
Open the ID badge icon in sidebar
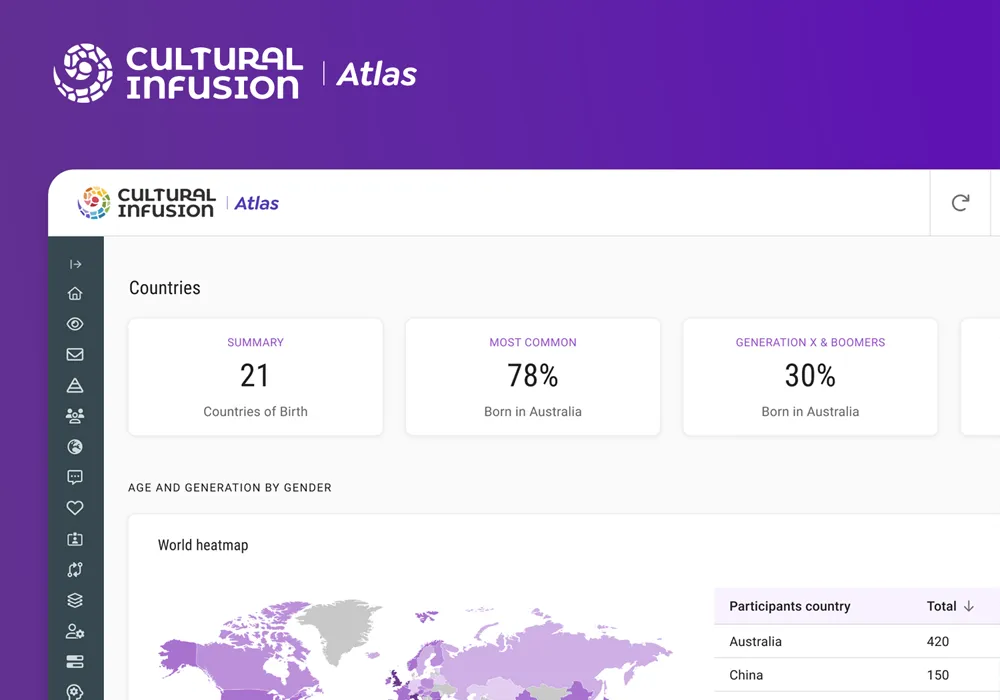pos(75,539)
